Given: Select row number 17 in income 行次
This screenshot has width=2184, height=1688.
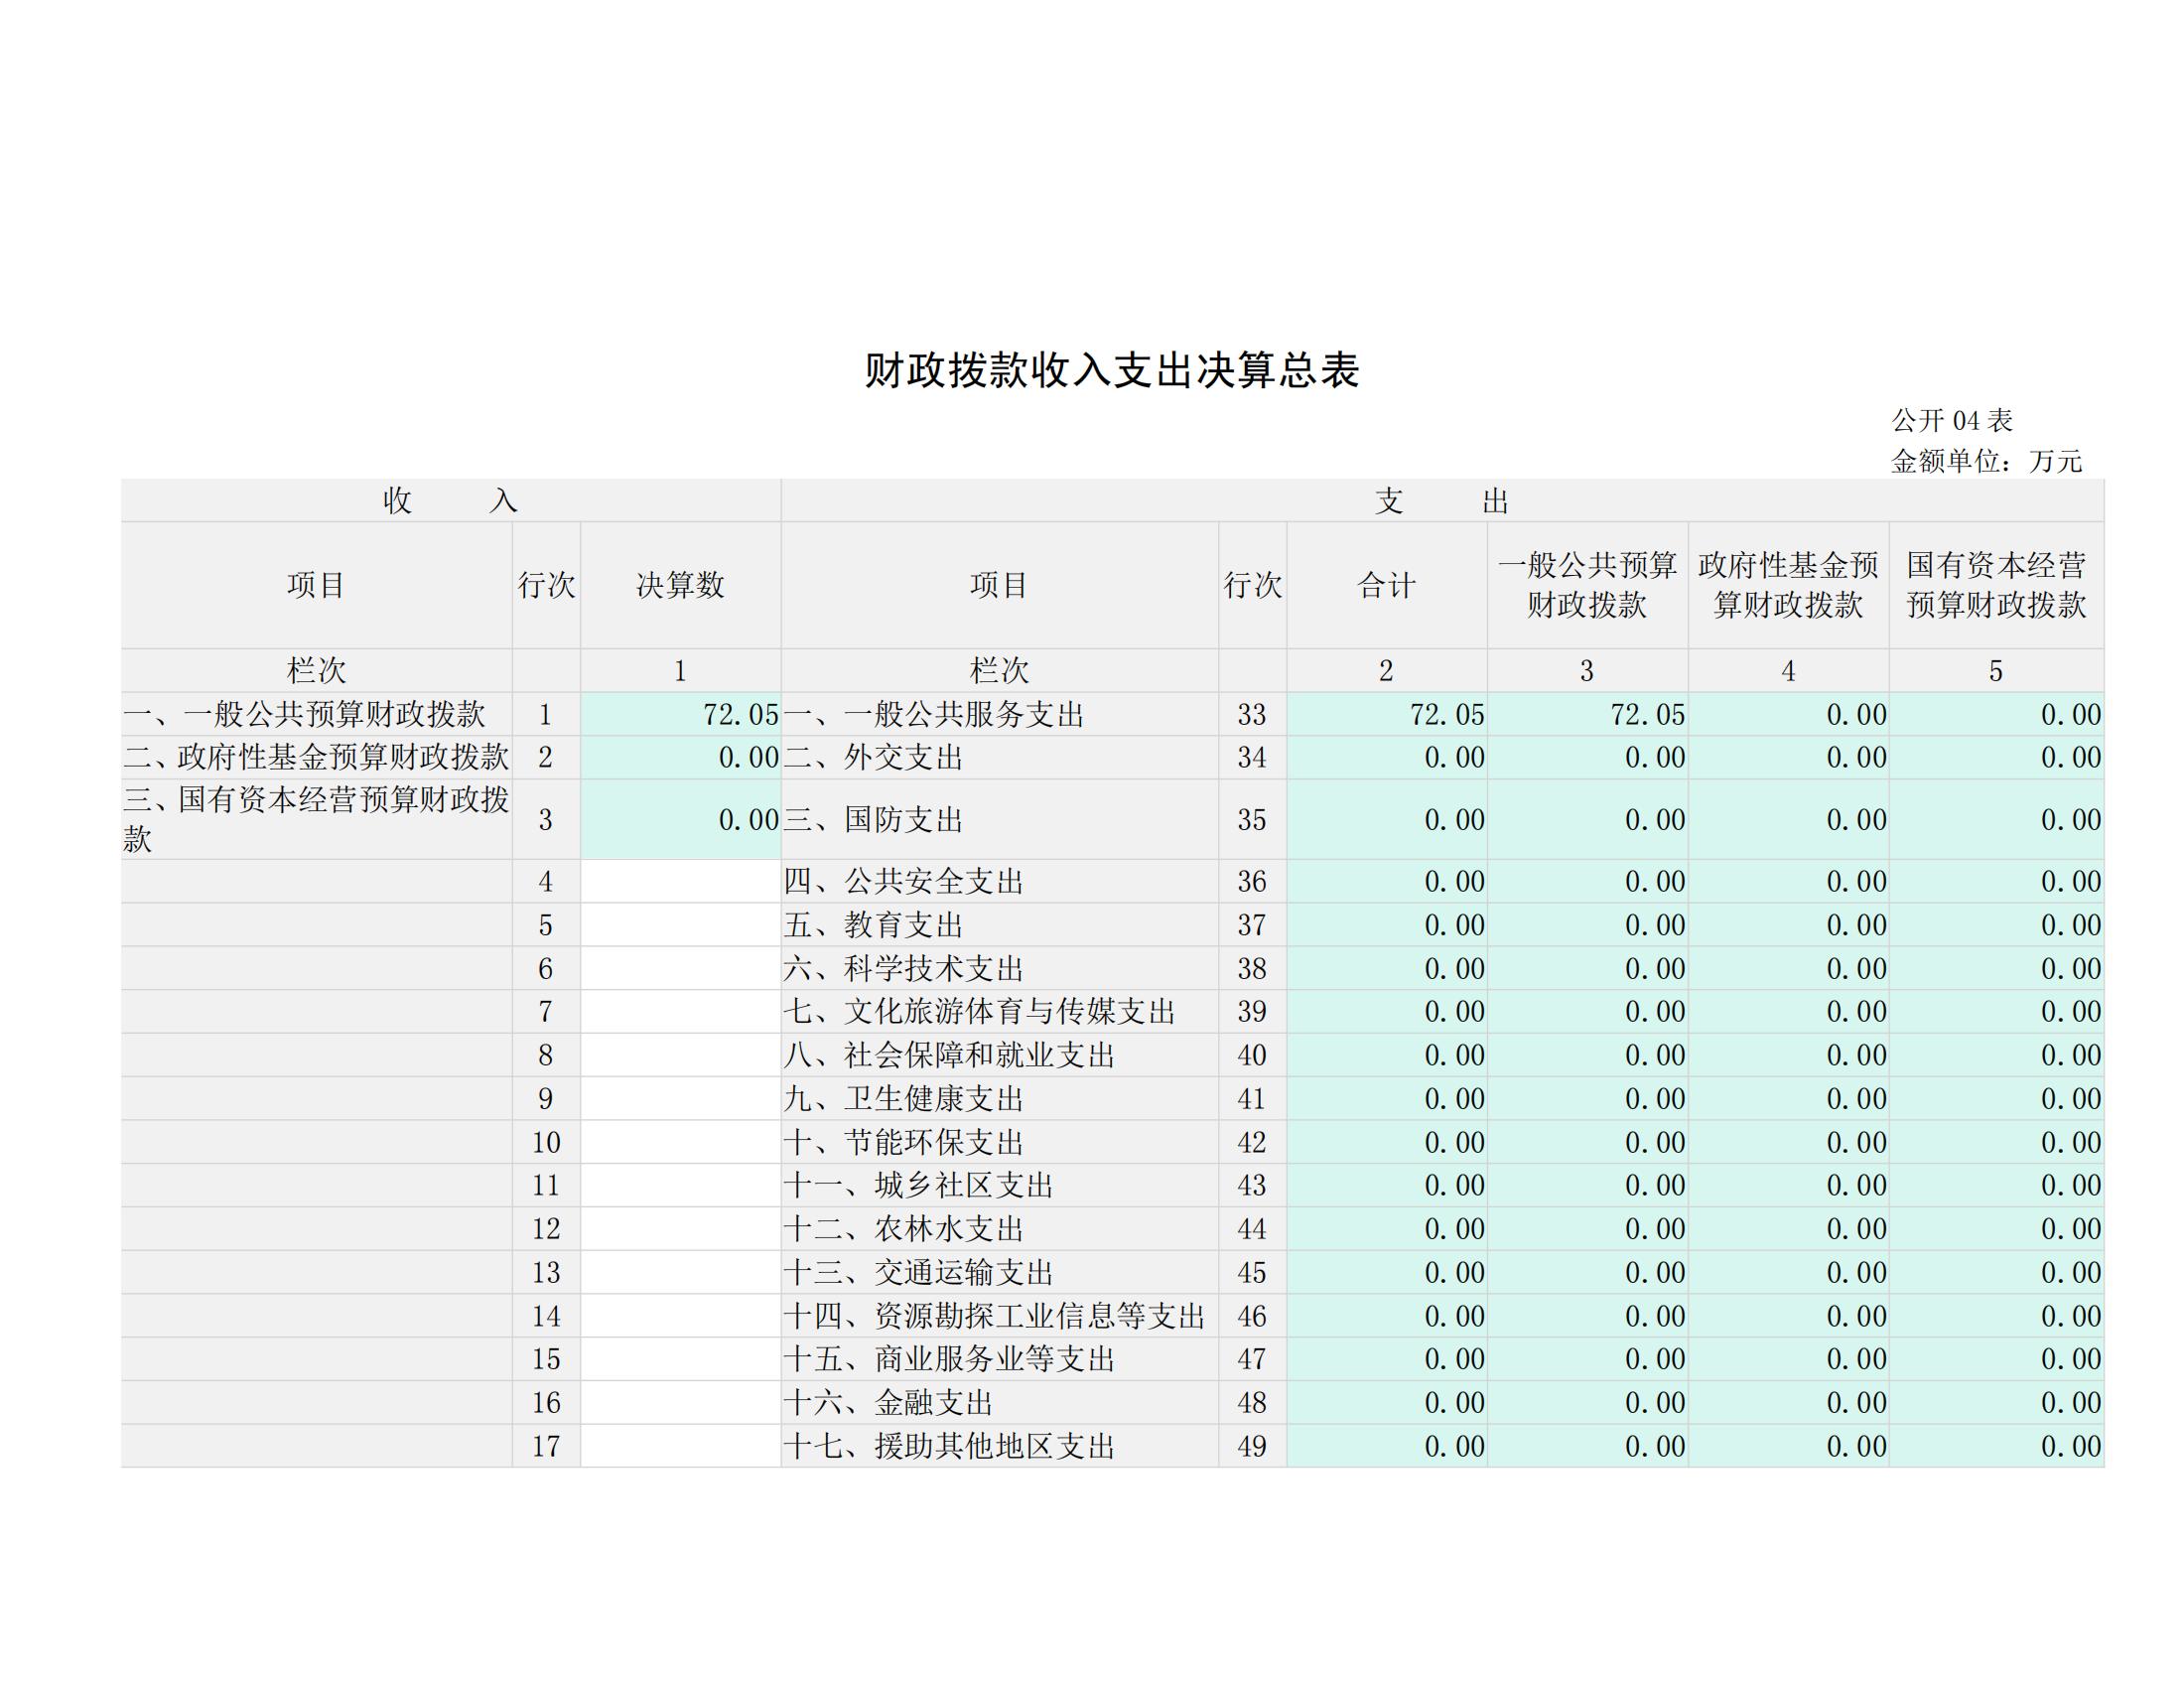Looking at the screenshot, I should tap(546, 1446).
